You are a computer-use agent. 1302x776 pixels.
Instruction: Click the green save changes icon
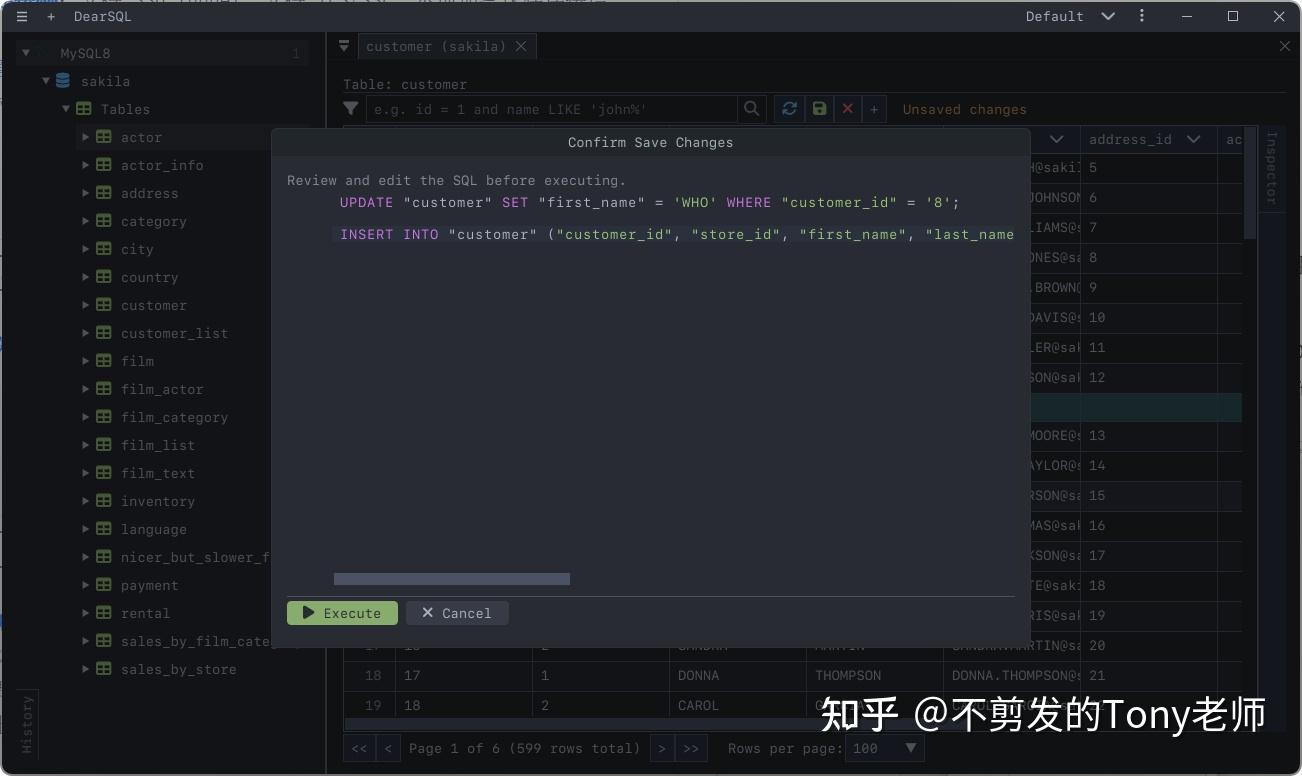click(819, 109)
